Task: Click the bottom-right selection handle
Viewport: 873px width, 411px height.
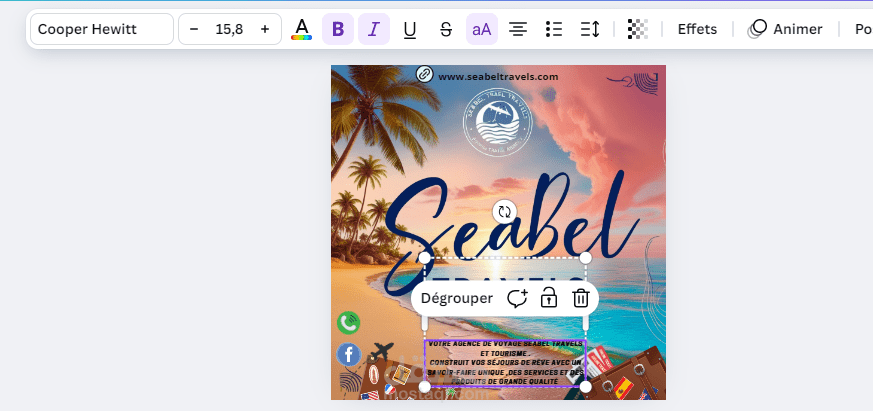Action: (x=585, y=386)
